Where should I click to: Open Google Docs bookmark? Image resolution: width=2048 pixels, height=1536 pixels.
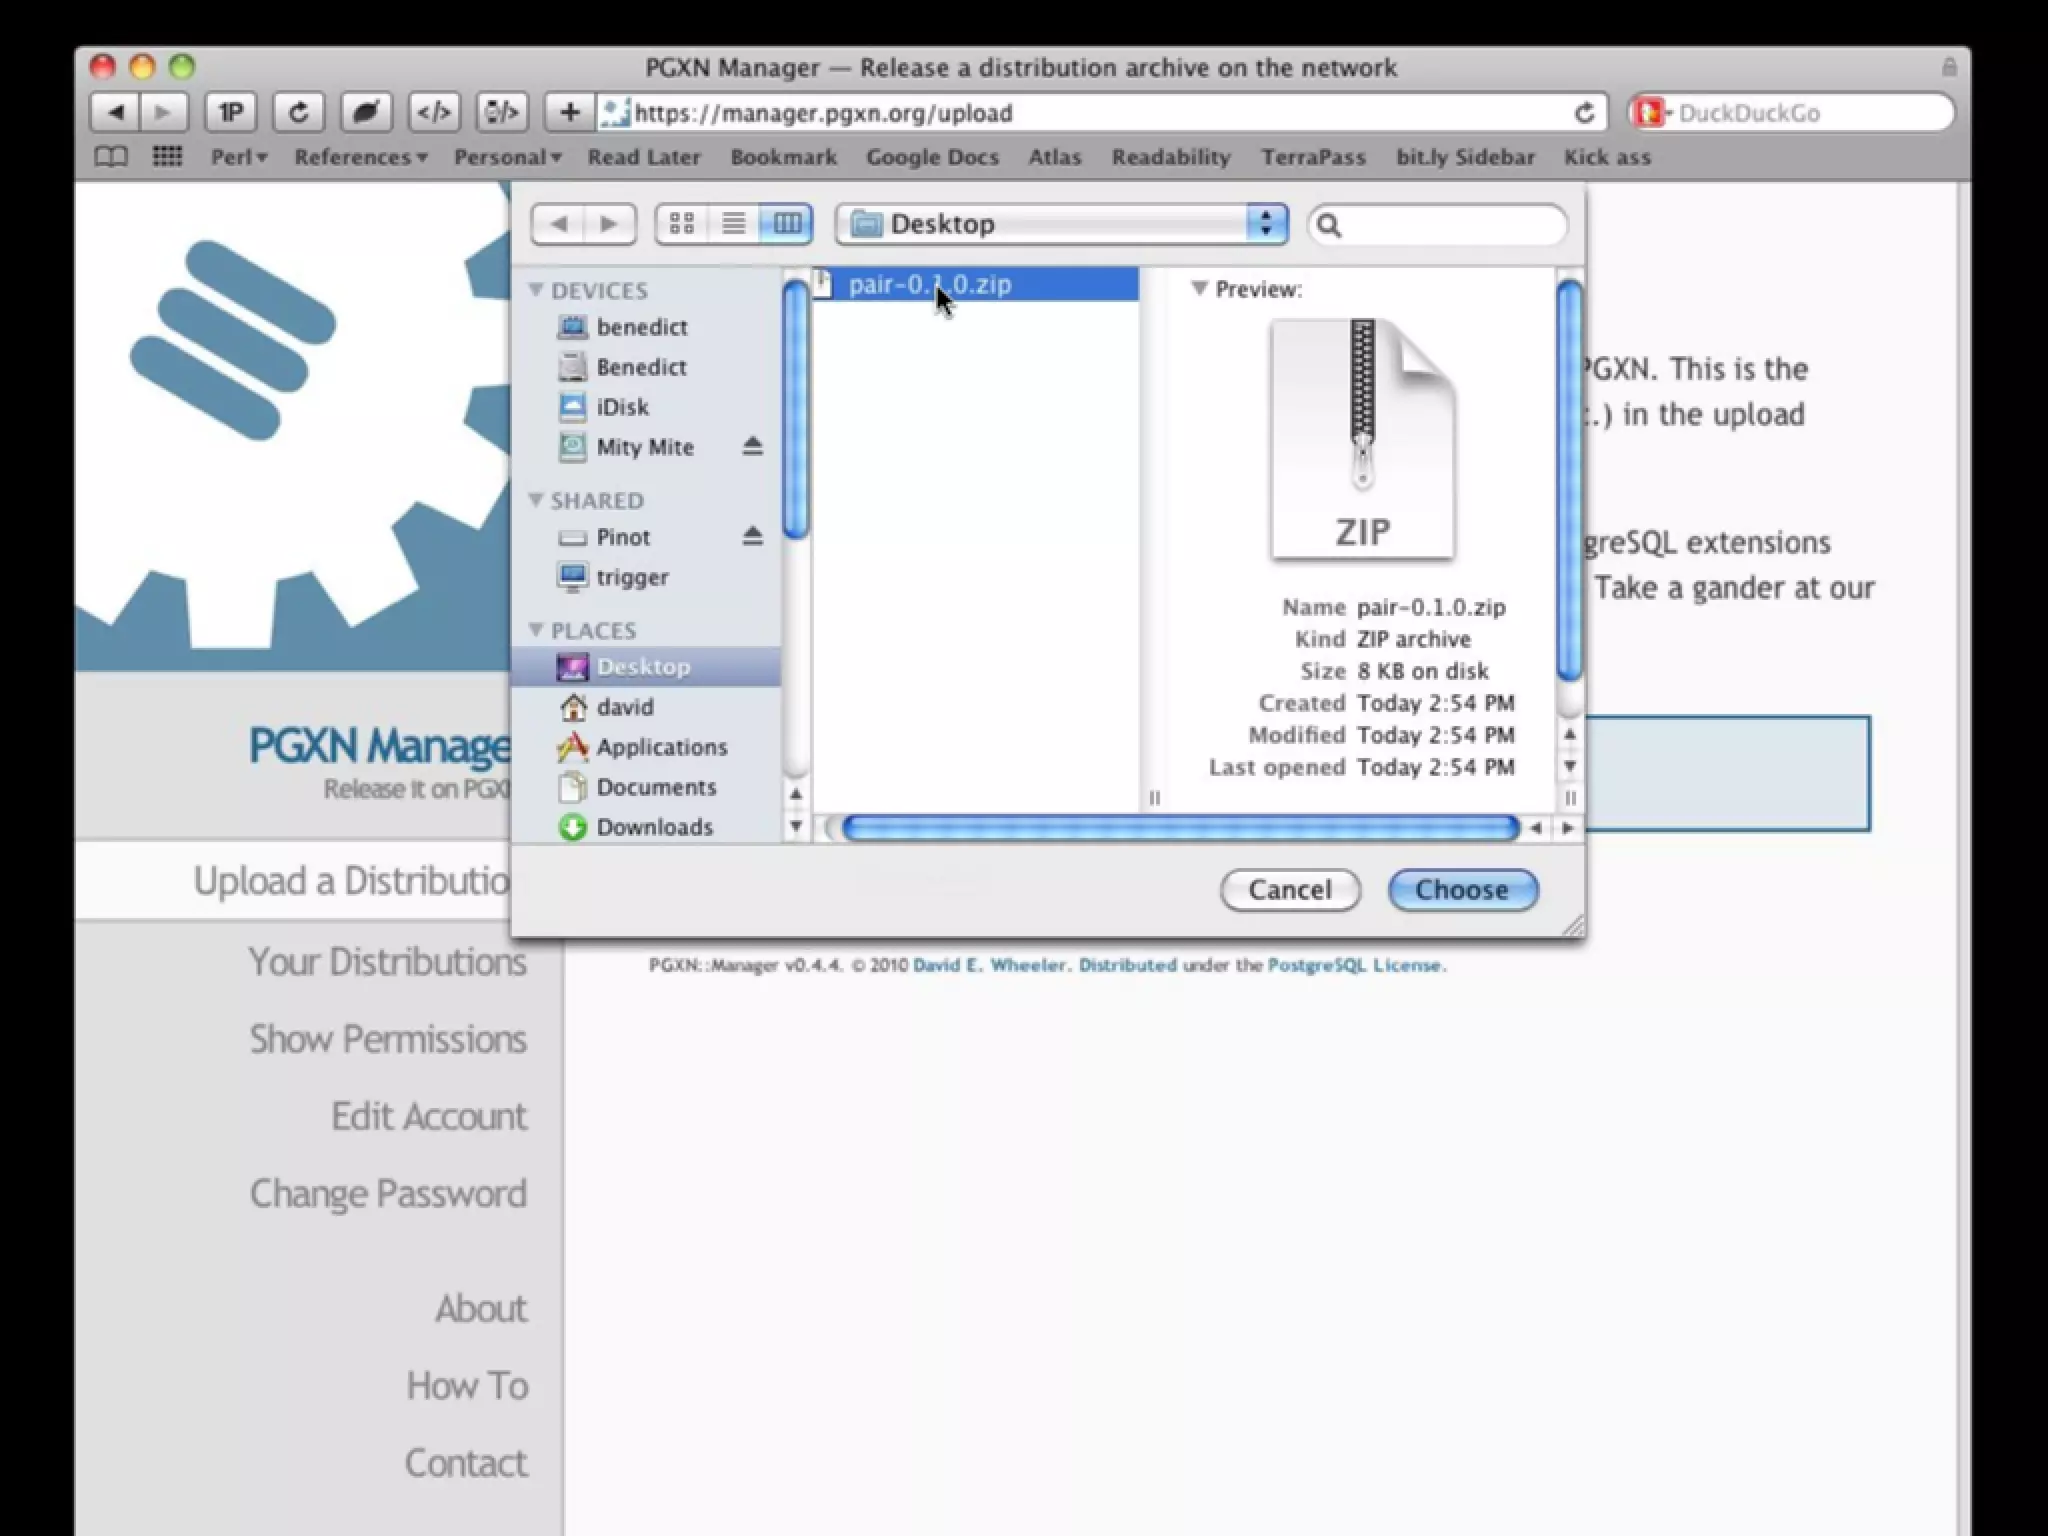pyautogui.click(x=932, y=157)
